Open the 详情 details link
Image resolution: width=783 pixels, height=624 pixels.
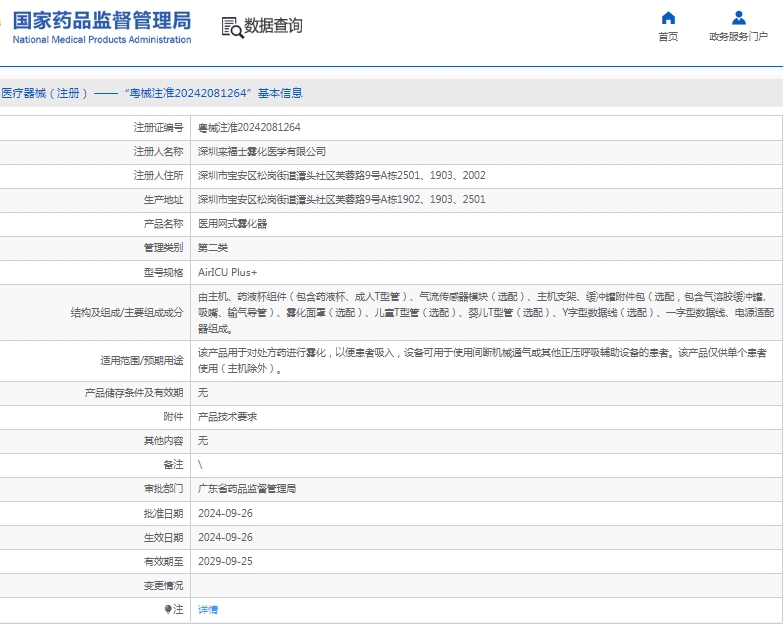point(208,609)
